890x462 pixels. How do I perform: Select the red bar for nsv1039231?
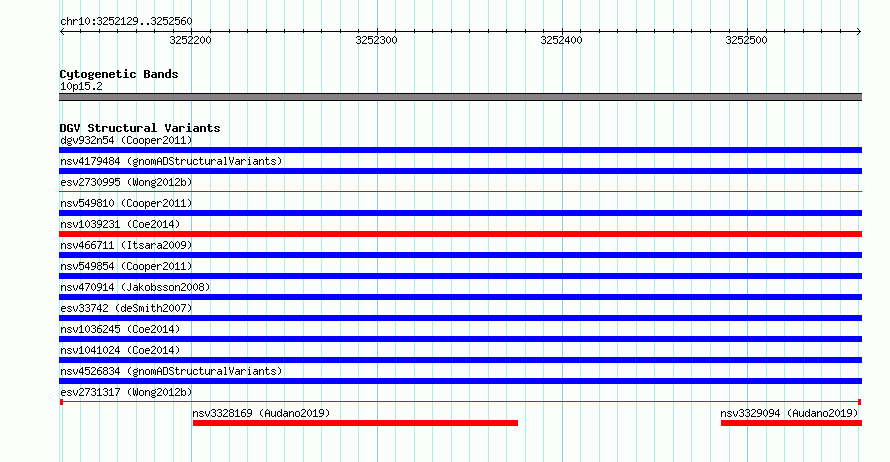(460, 234)
